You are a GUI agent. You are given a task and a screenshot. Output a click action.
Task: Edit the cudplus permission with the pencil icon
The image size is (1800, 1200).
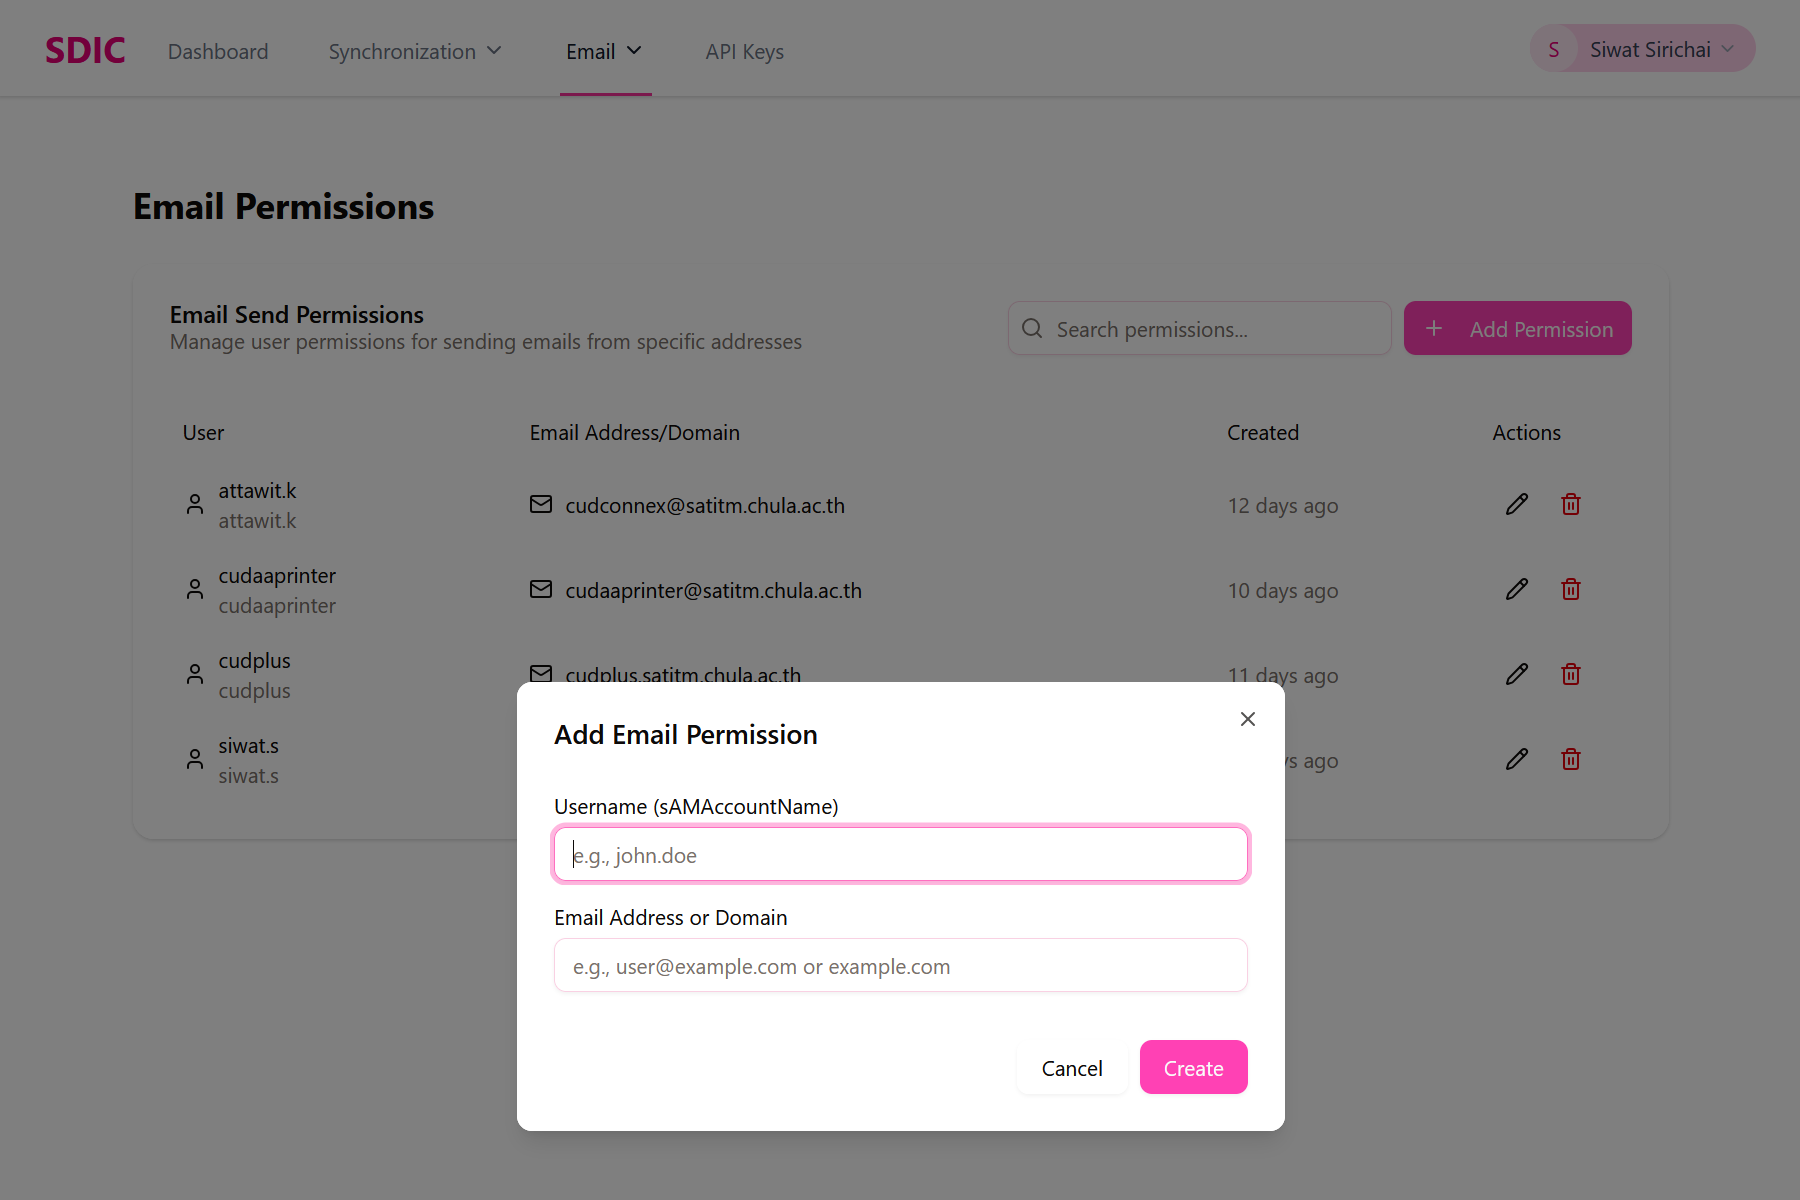[1517, 674]
